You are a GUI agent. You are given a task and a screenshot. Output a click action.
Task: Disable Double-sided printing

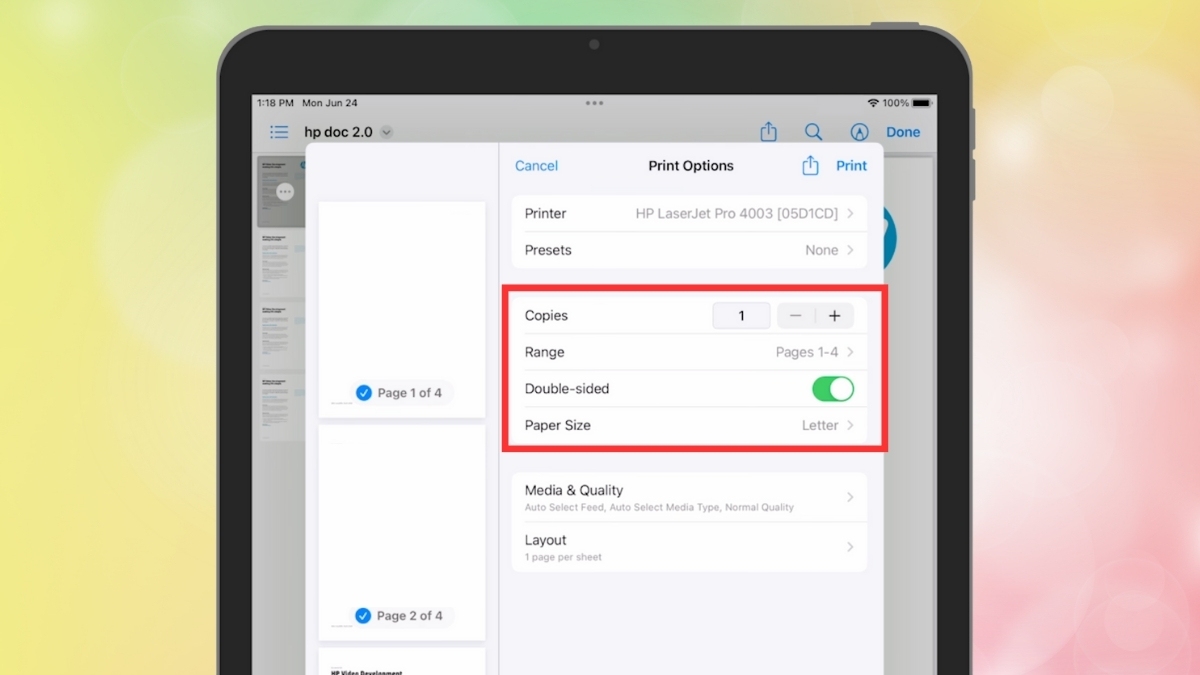tap(833, 389)
